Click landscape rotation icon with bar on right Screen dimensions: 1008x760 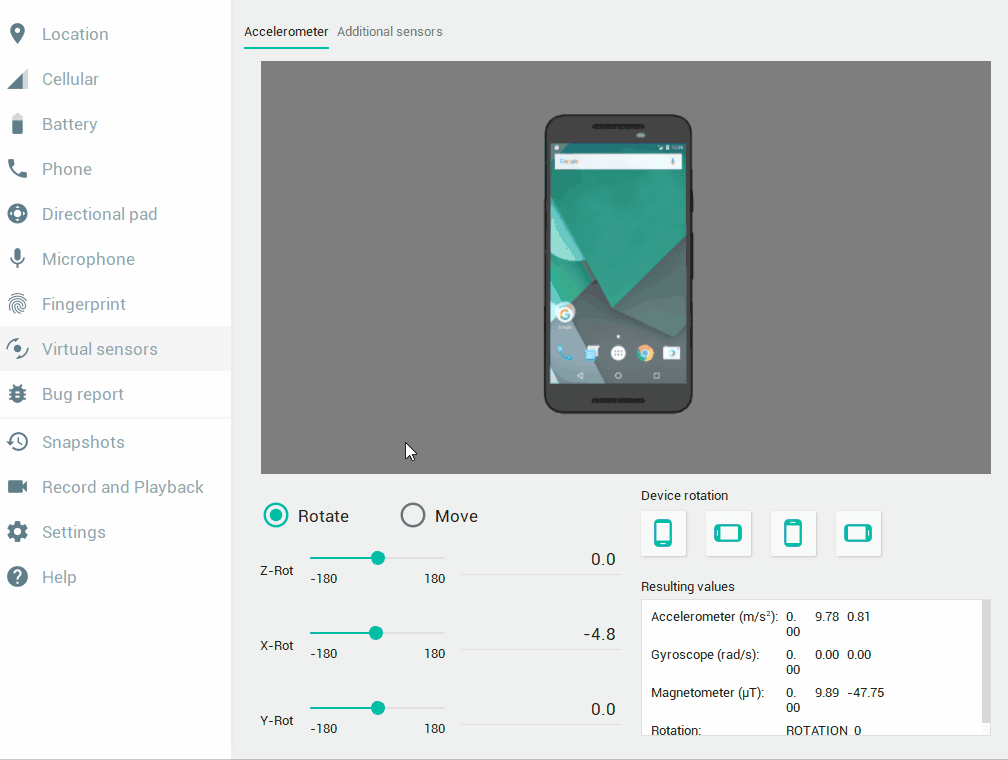tap(858, 533)
